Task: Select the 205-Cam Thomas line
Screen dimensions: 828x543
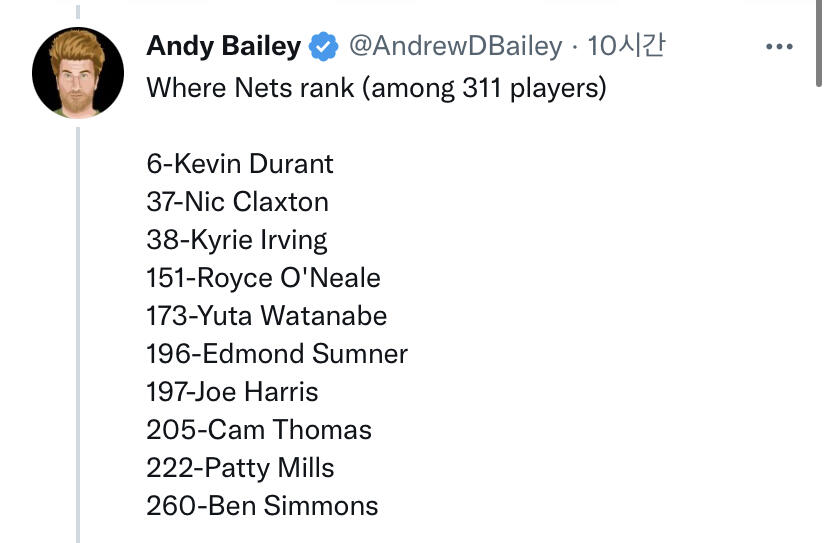Action: tap(259, 430)
